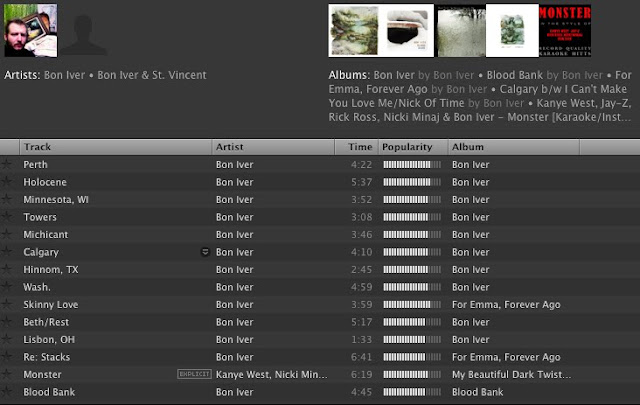Select the Holocene track title
Screen dimensions: 640x405
coord(45,182)
